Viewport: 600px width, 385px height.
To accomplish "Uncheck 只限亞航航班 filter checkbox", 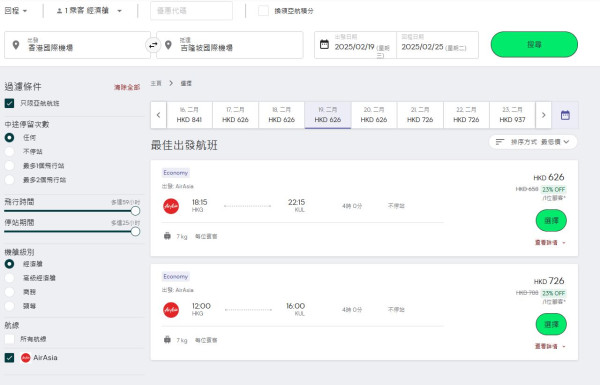I will [x=9, y=103].
